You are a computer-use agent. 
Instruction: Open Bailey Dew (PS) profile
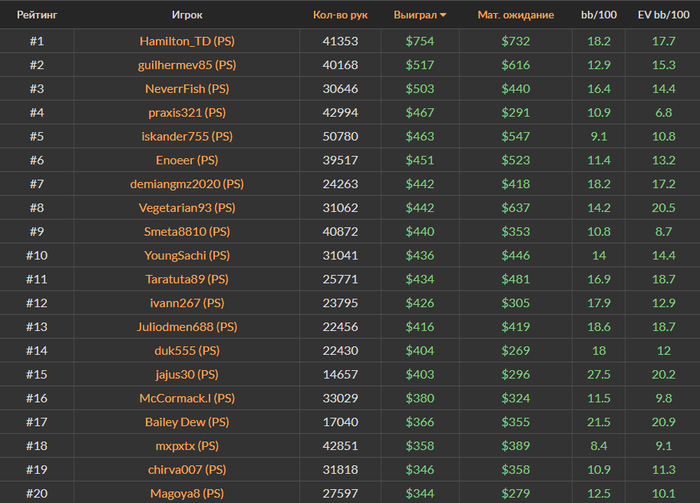[187, 422]
